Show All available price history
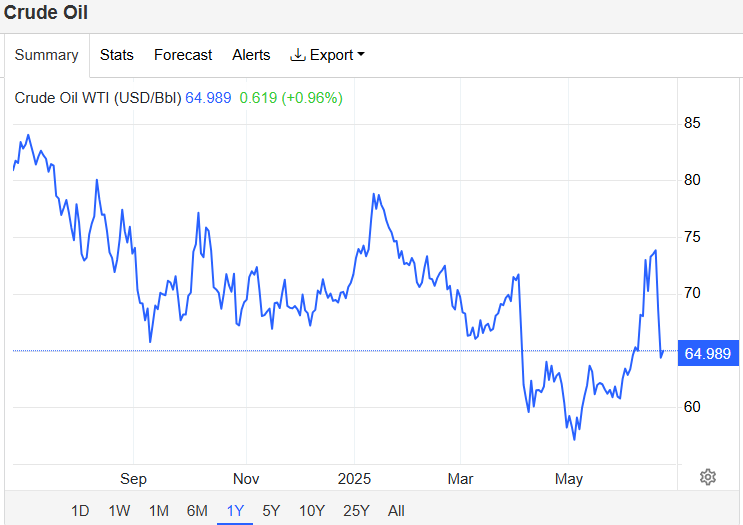 [396, 511]
